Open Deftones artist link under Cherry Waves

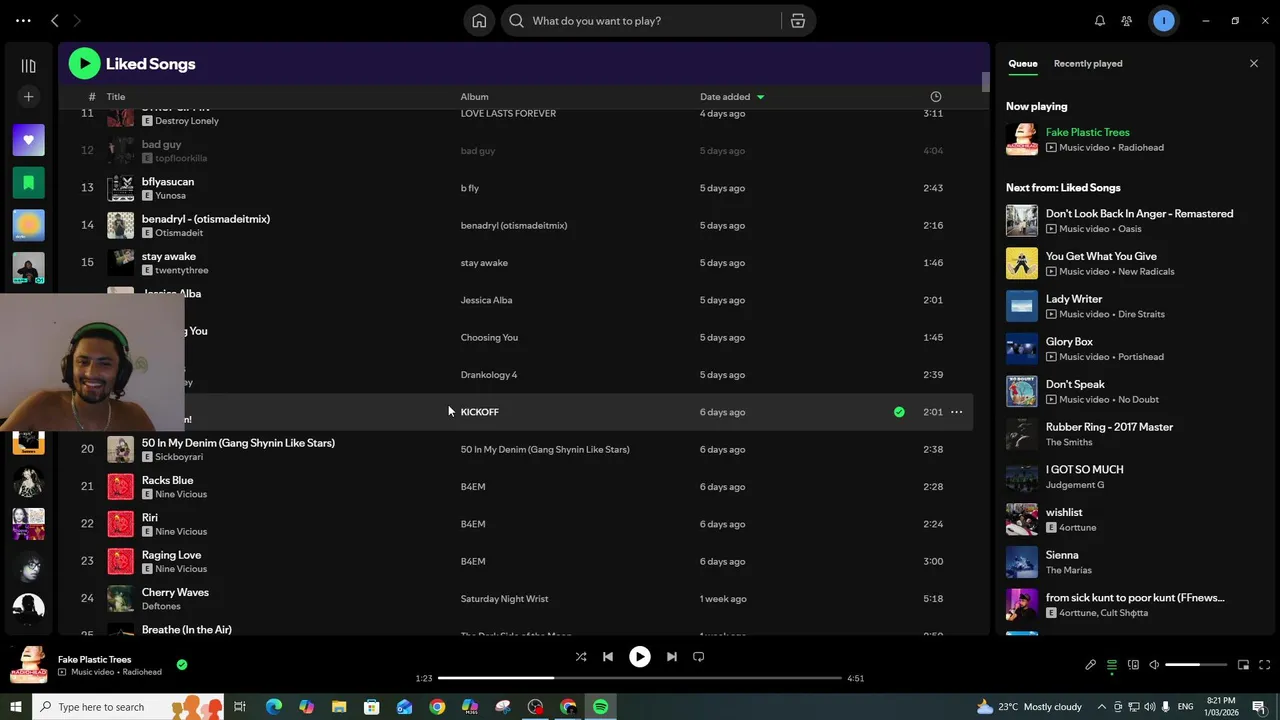click(161, 606)
